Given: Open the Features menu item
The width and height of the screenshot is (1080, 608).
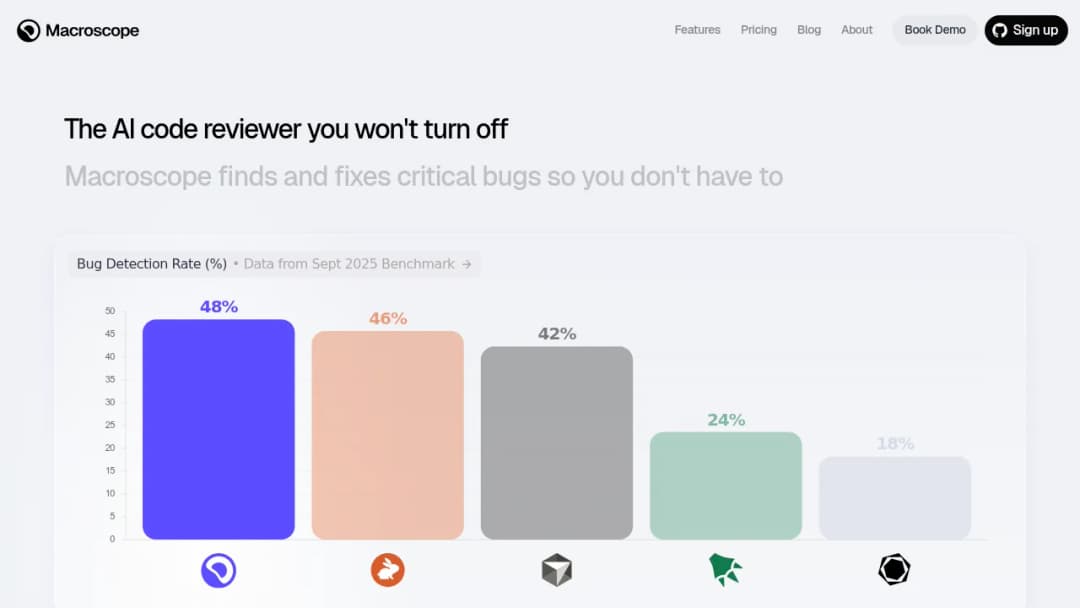Looking at the screenshot, I should point(697,30).
